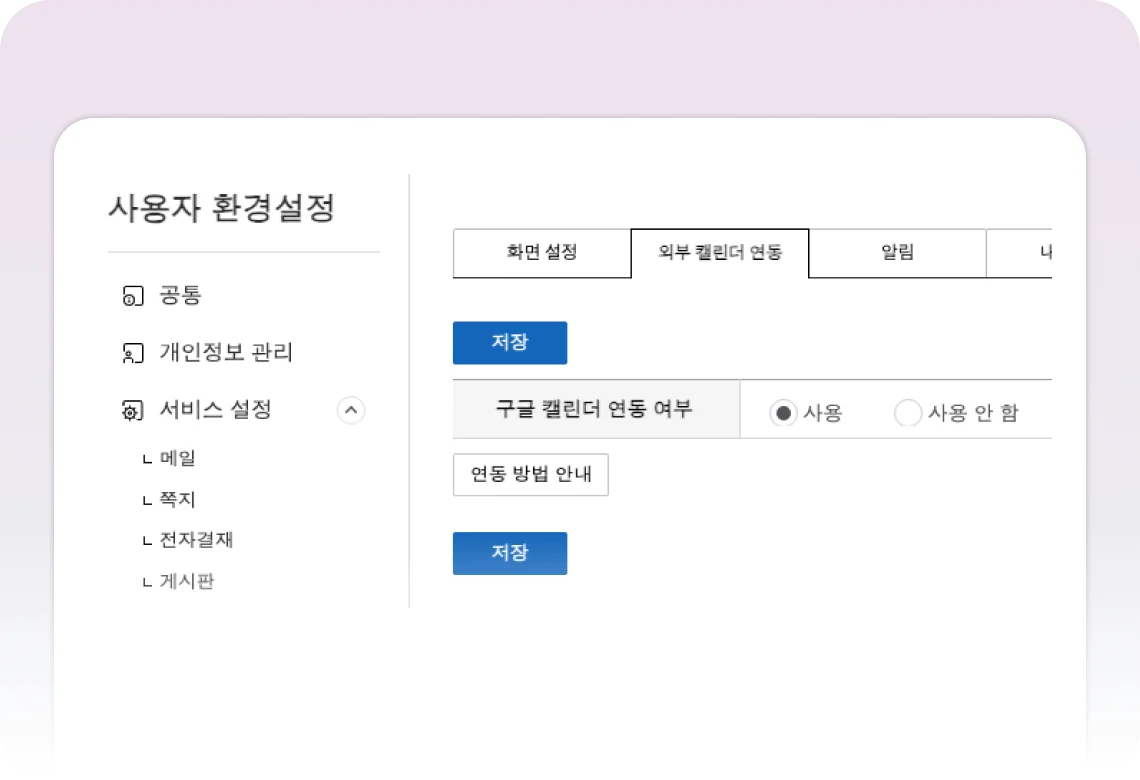Choose the 사용 안 함 radio option
Image resolution: width=1140 pixels, height=780 pixels.
pyautogui.click(x=908, y=413)
